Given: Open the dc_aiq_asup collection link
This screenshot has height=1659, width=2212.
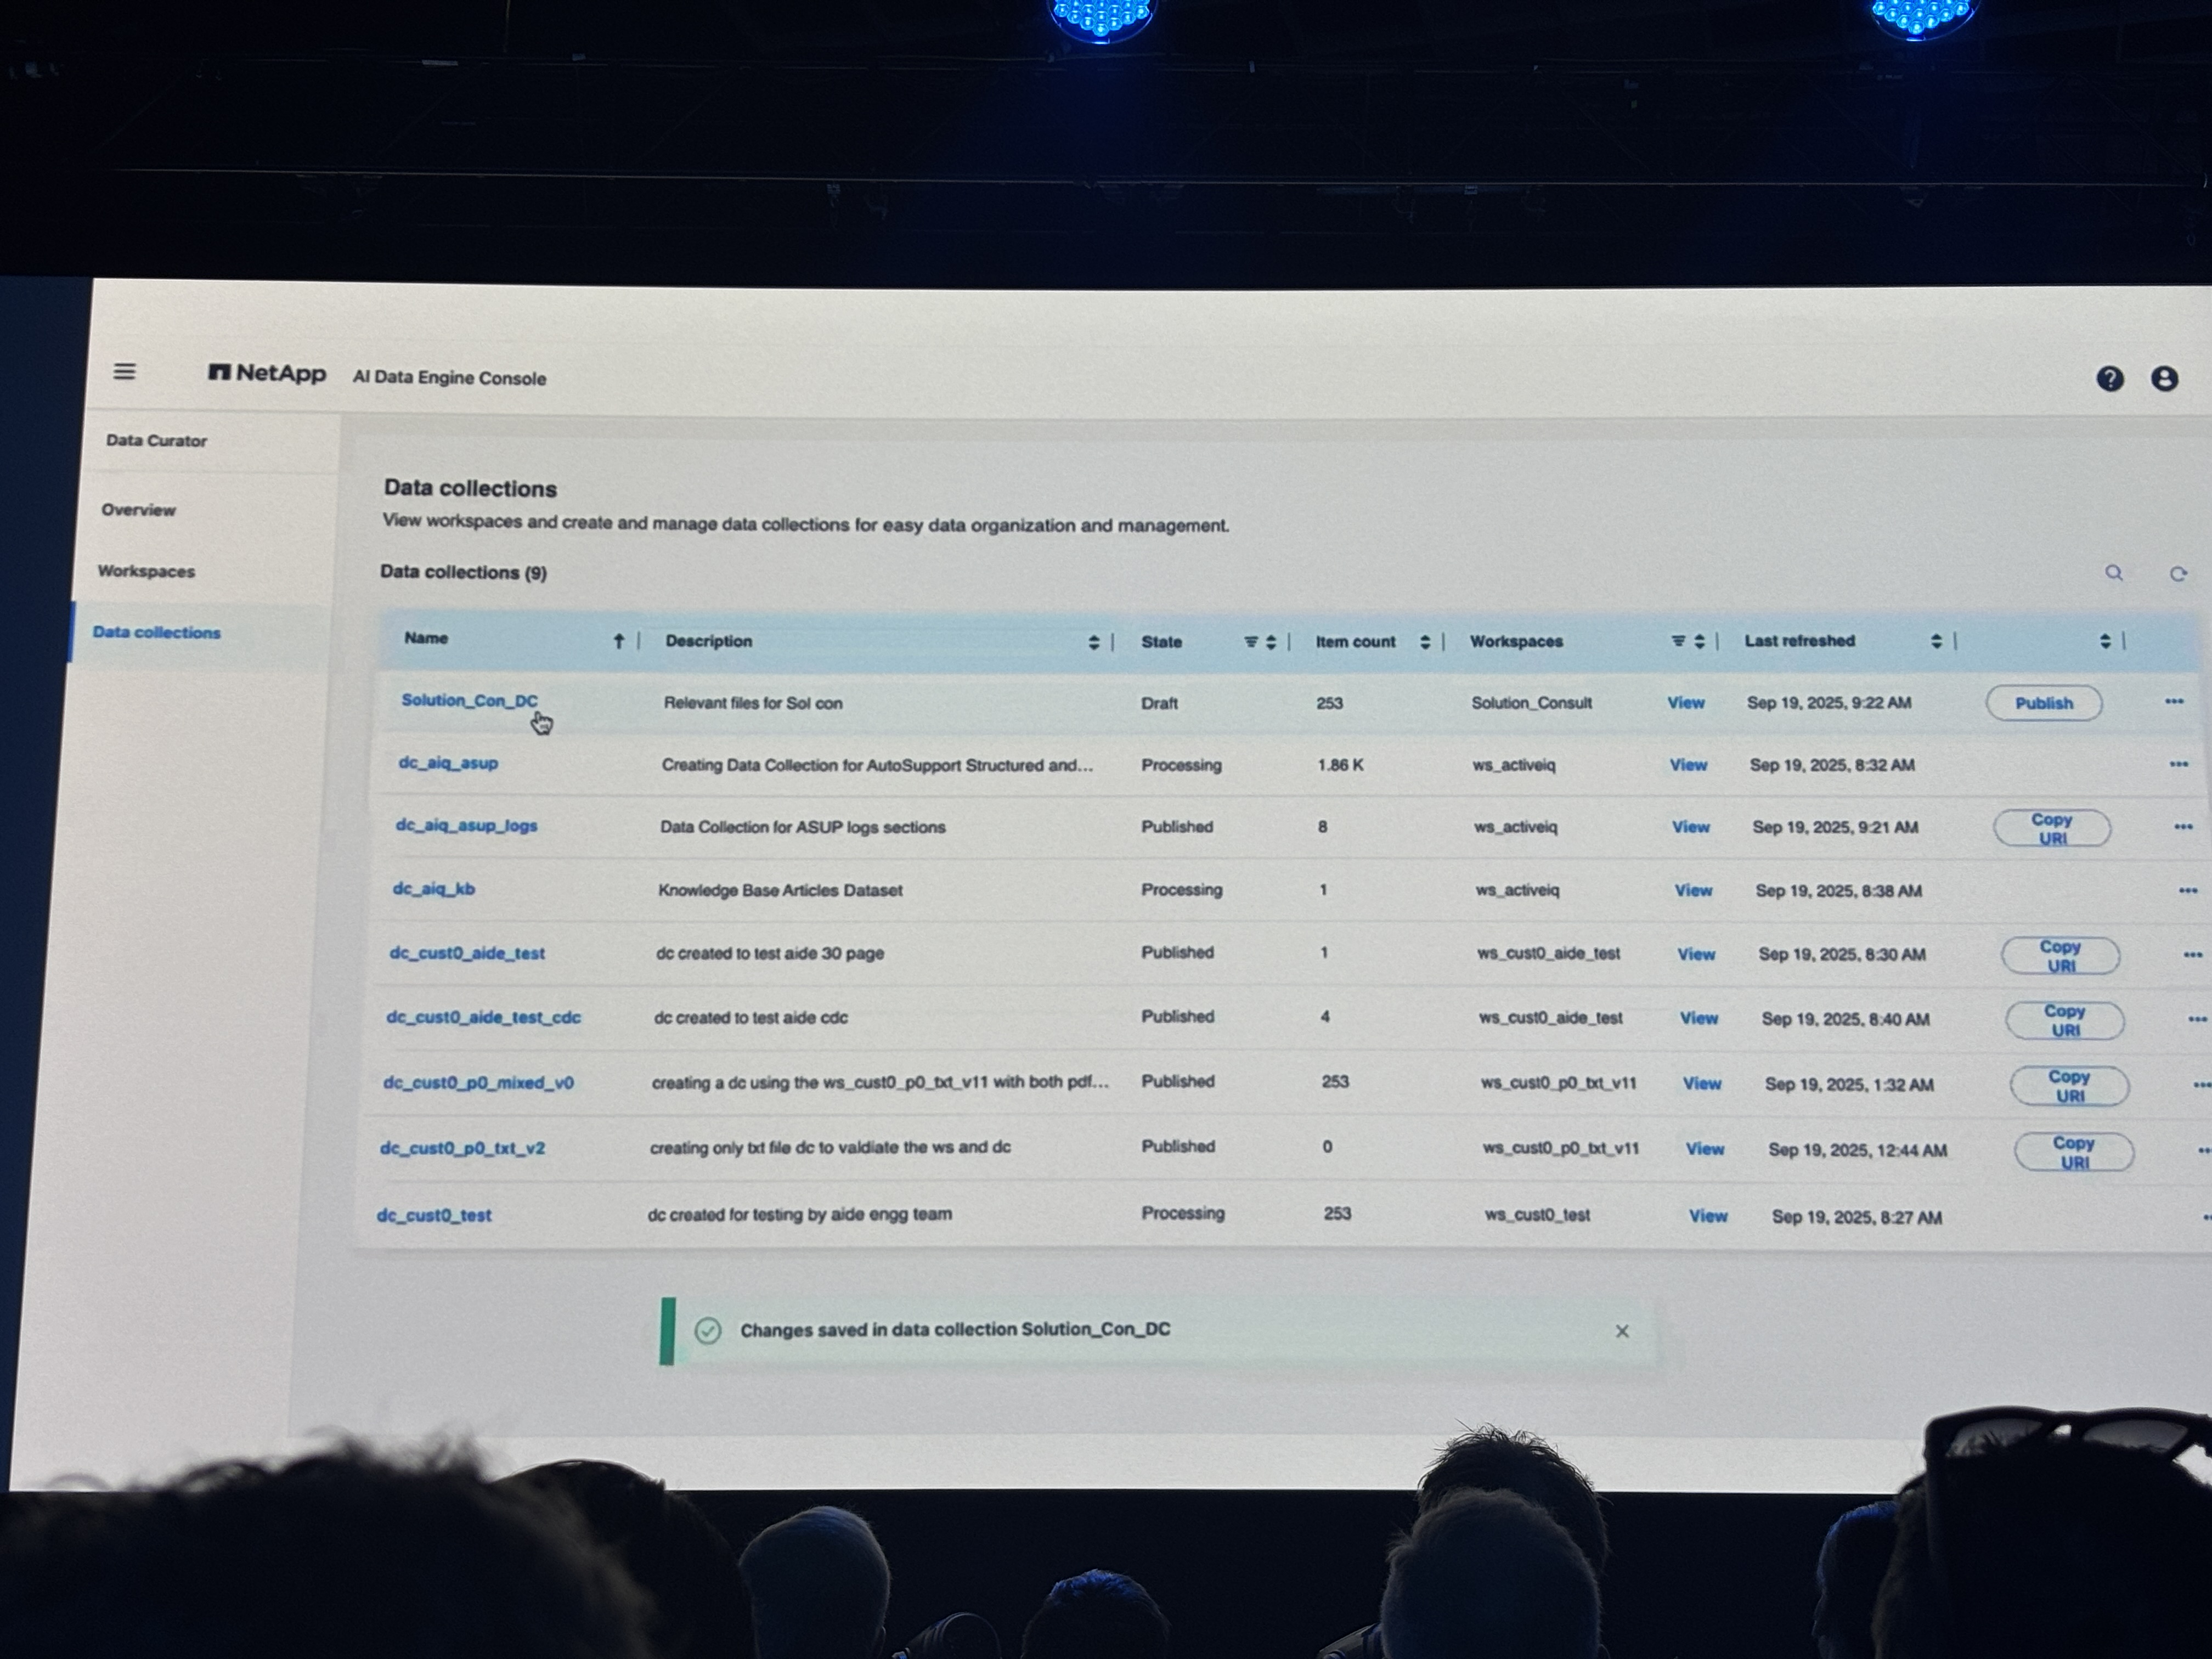Looking at the screenshot, I should tap(448, 763).
